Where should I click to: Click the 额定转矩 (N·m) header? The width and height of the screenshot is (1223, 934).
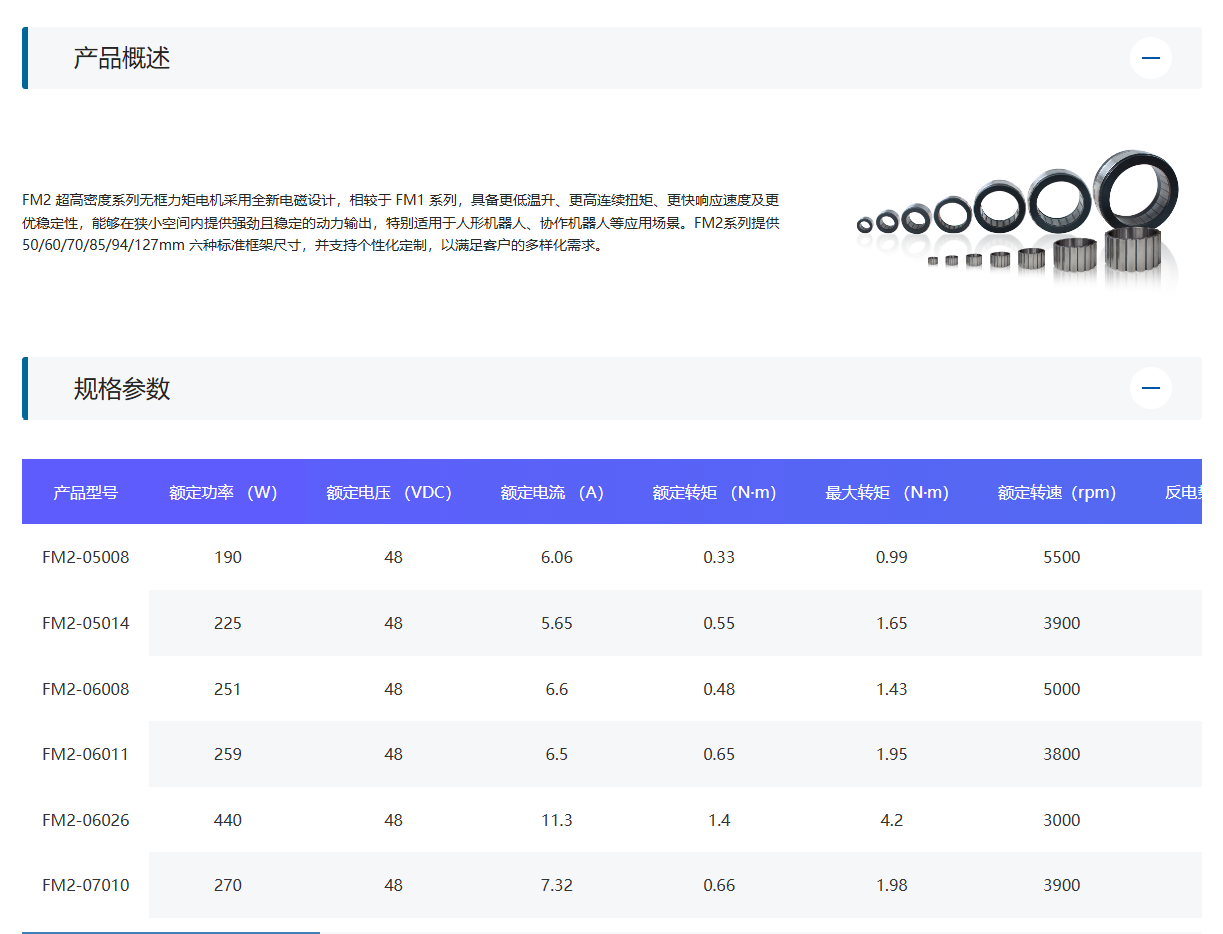click(714, 492)
